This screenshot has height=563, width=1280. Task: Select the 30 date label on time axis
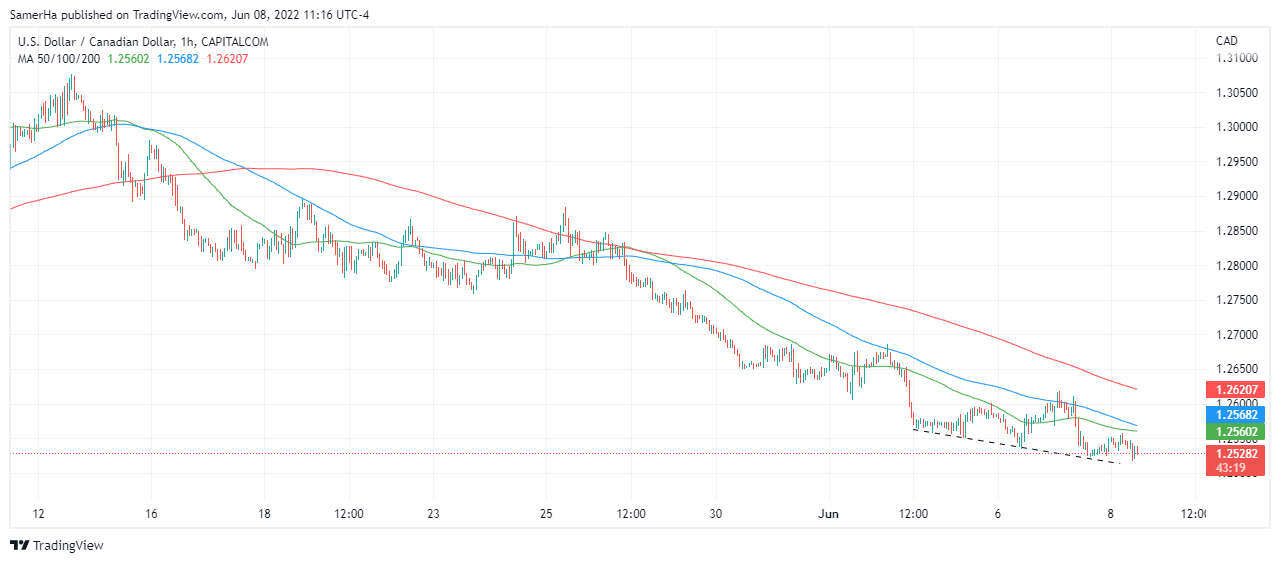[716, 514]
